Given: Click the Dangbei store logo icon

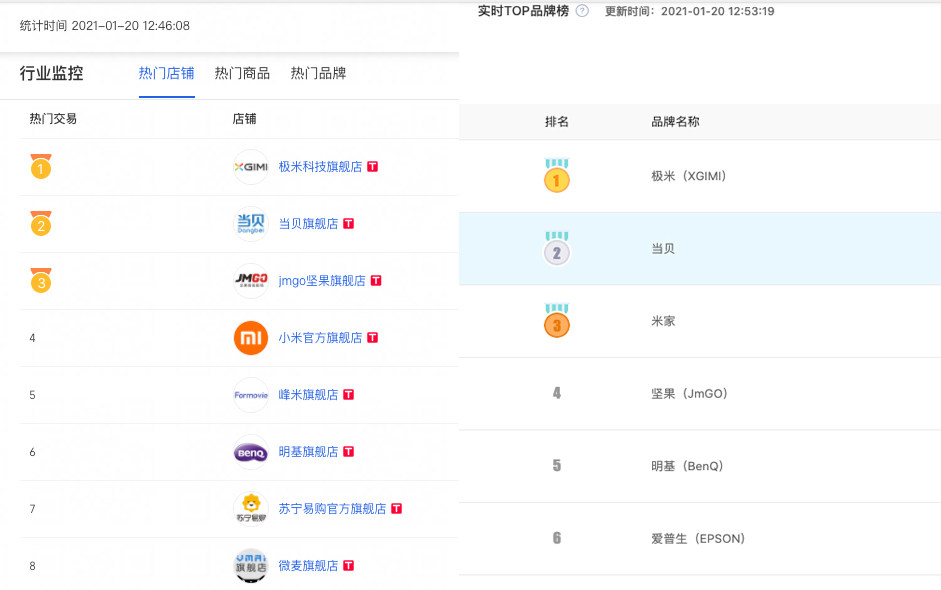Looking at the screenshot, I should point(250,224).
